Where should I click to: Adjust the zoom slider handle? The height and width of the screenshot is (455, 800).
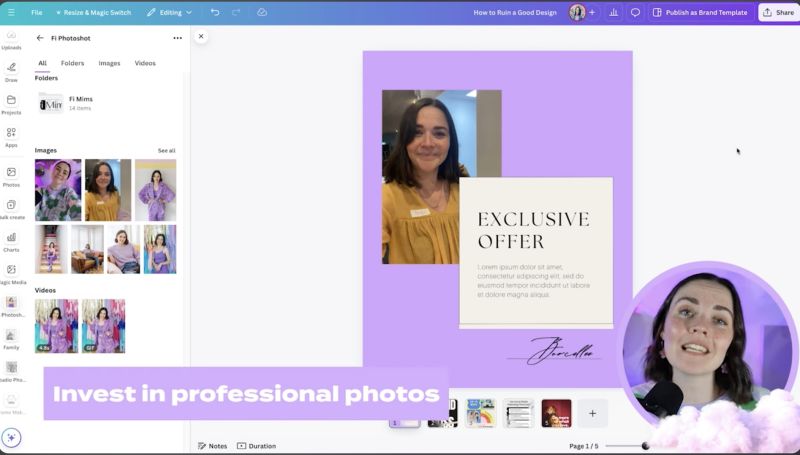(645, 446)
